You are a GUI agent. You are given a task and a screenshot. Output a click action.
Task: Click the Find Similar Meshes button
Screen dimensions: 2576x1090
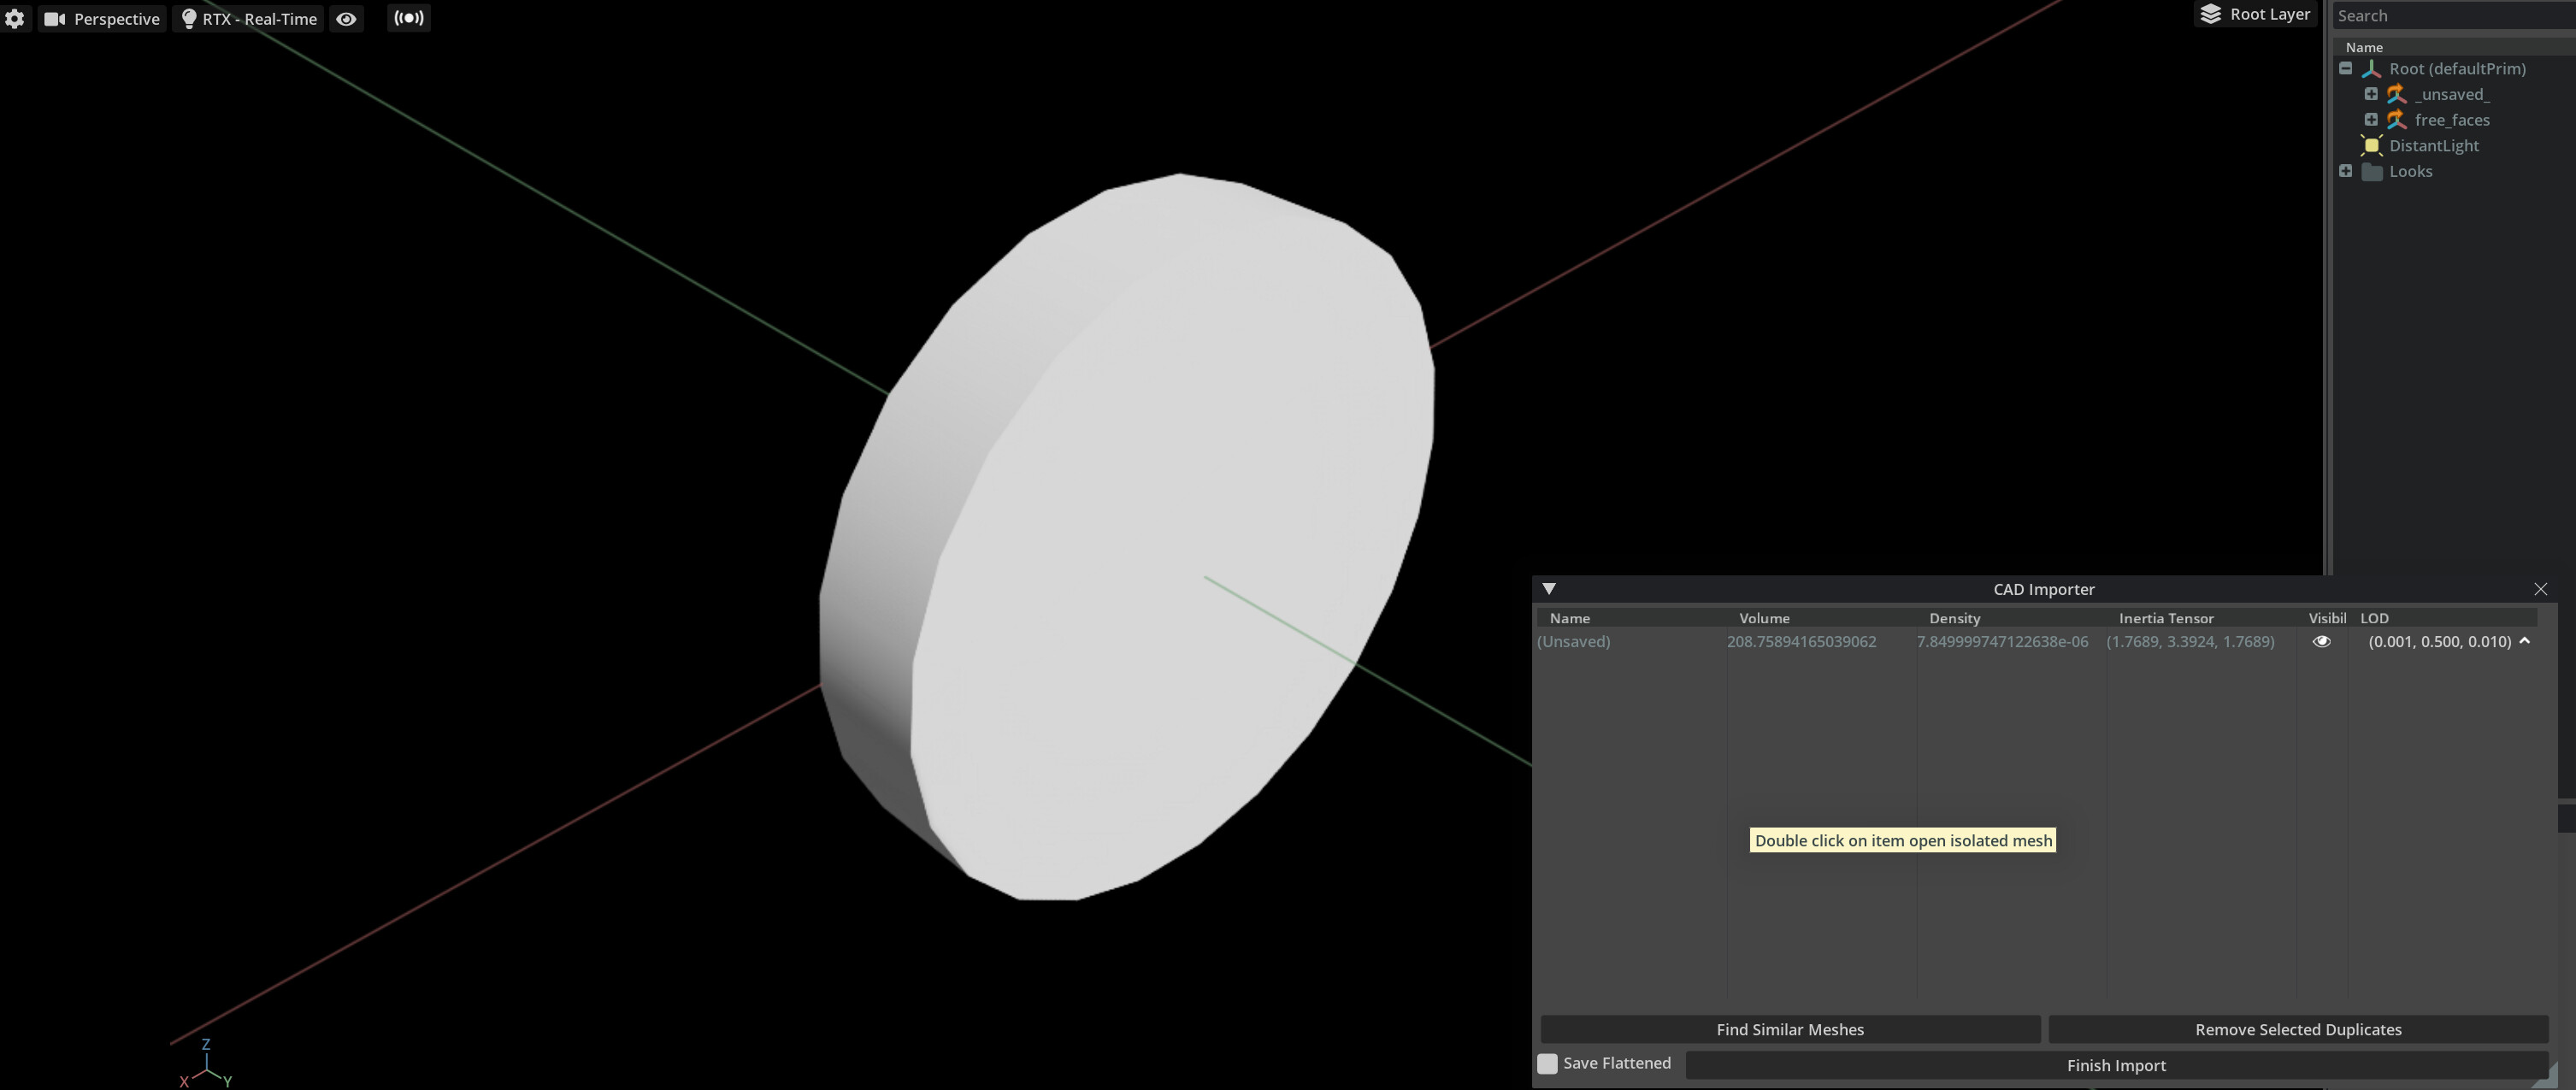(x=1789, y=1029)
